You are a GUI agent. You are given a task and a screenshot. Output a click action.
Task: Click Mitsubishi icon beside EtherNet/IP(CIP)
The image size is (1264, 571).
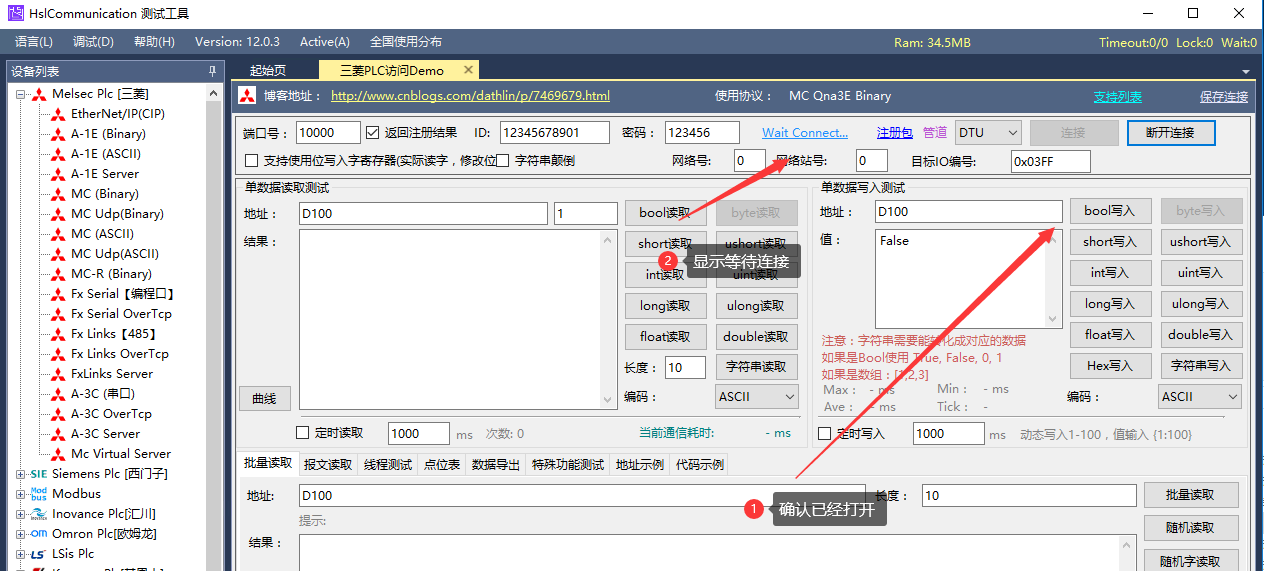58,114
